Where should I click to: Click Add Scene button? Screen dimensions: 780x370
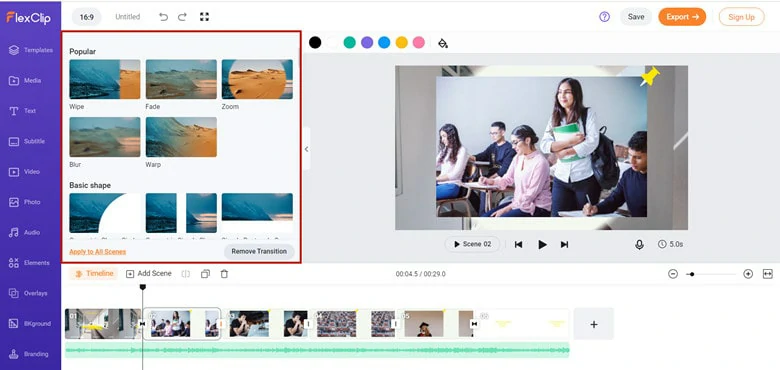tap(148, 274)
